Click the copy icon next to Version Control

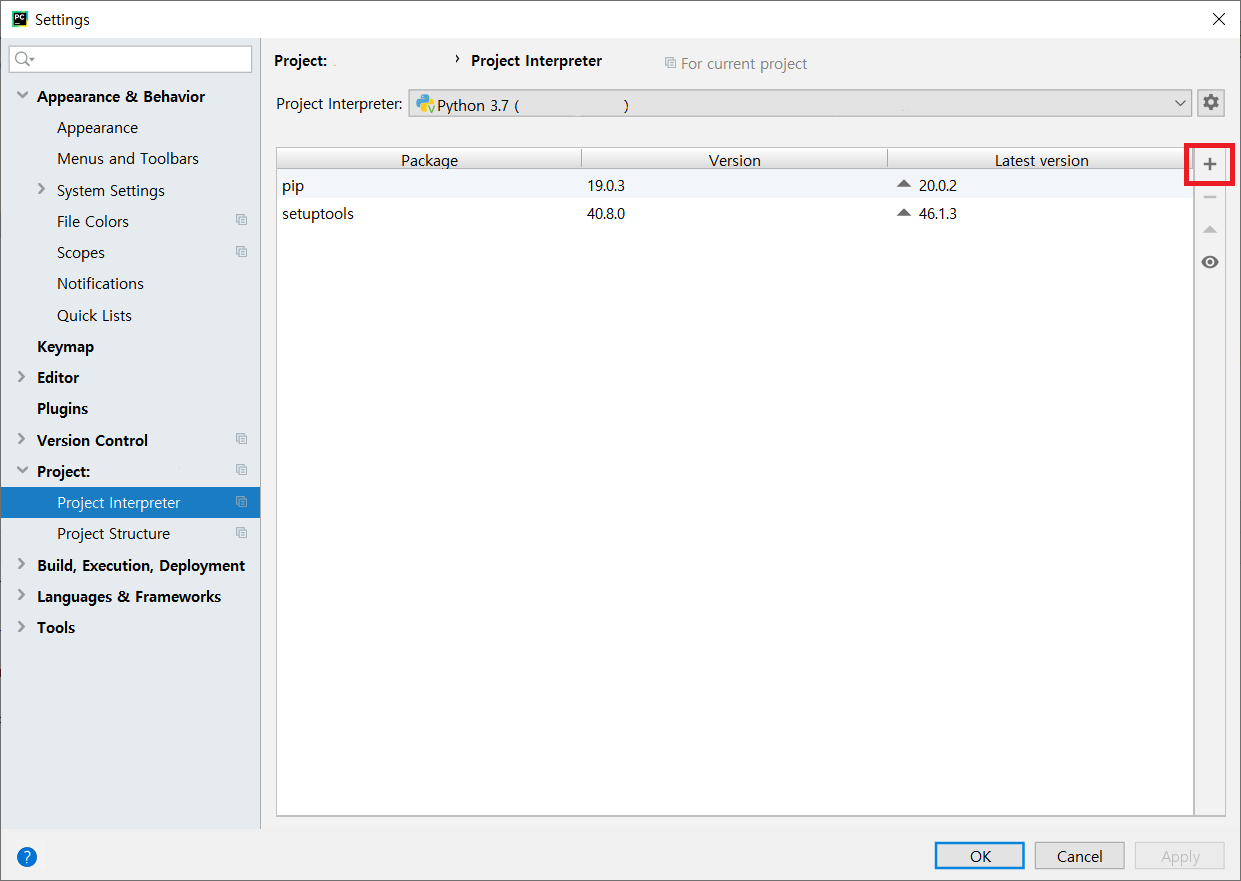pyautogui.click(x=241, y=439)
